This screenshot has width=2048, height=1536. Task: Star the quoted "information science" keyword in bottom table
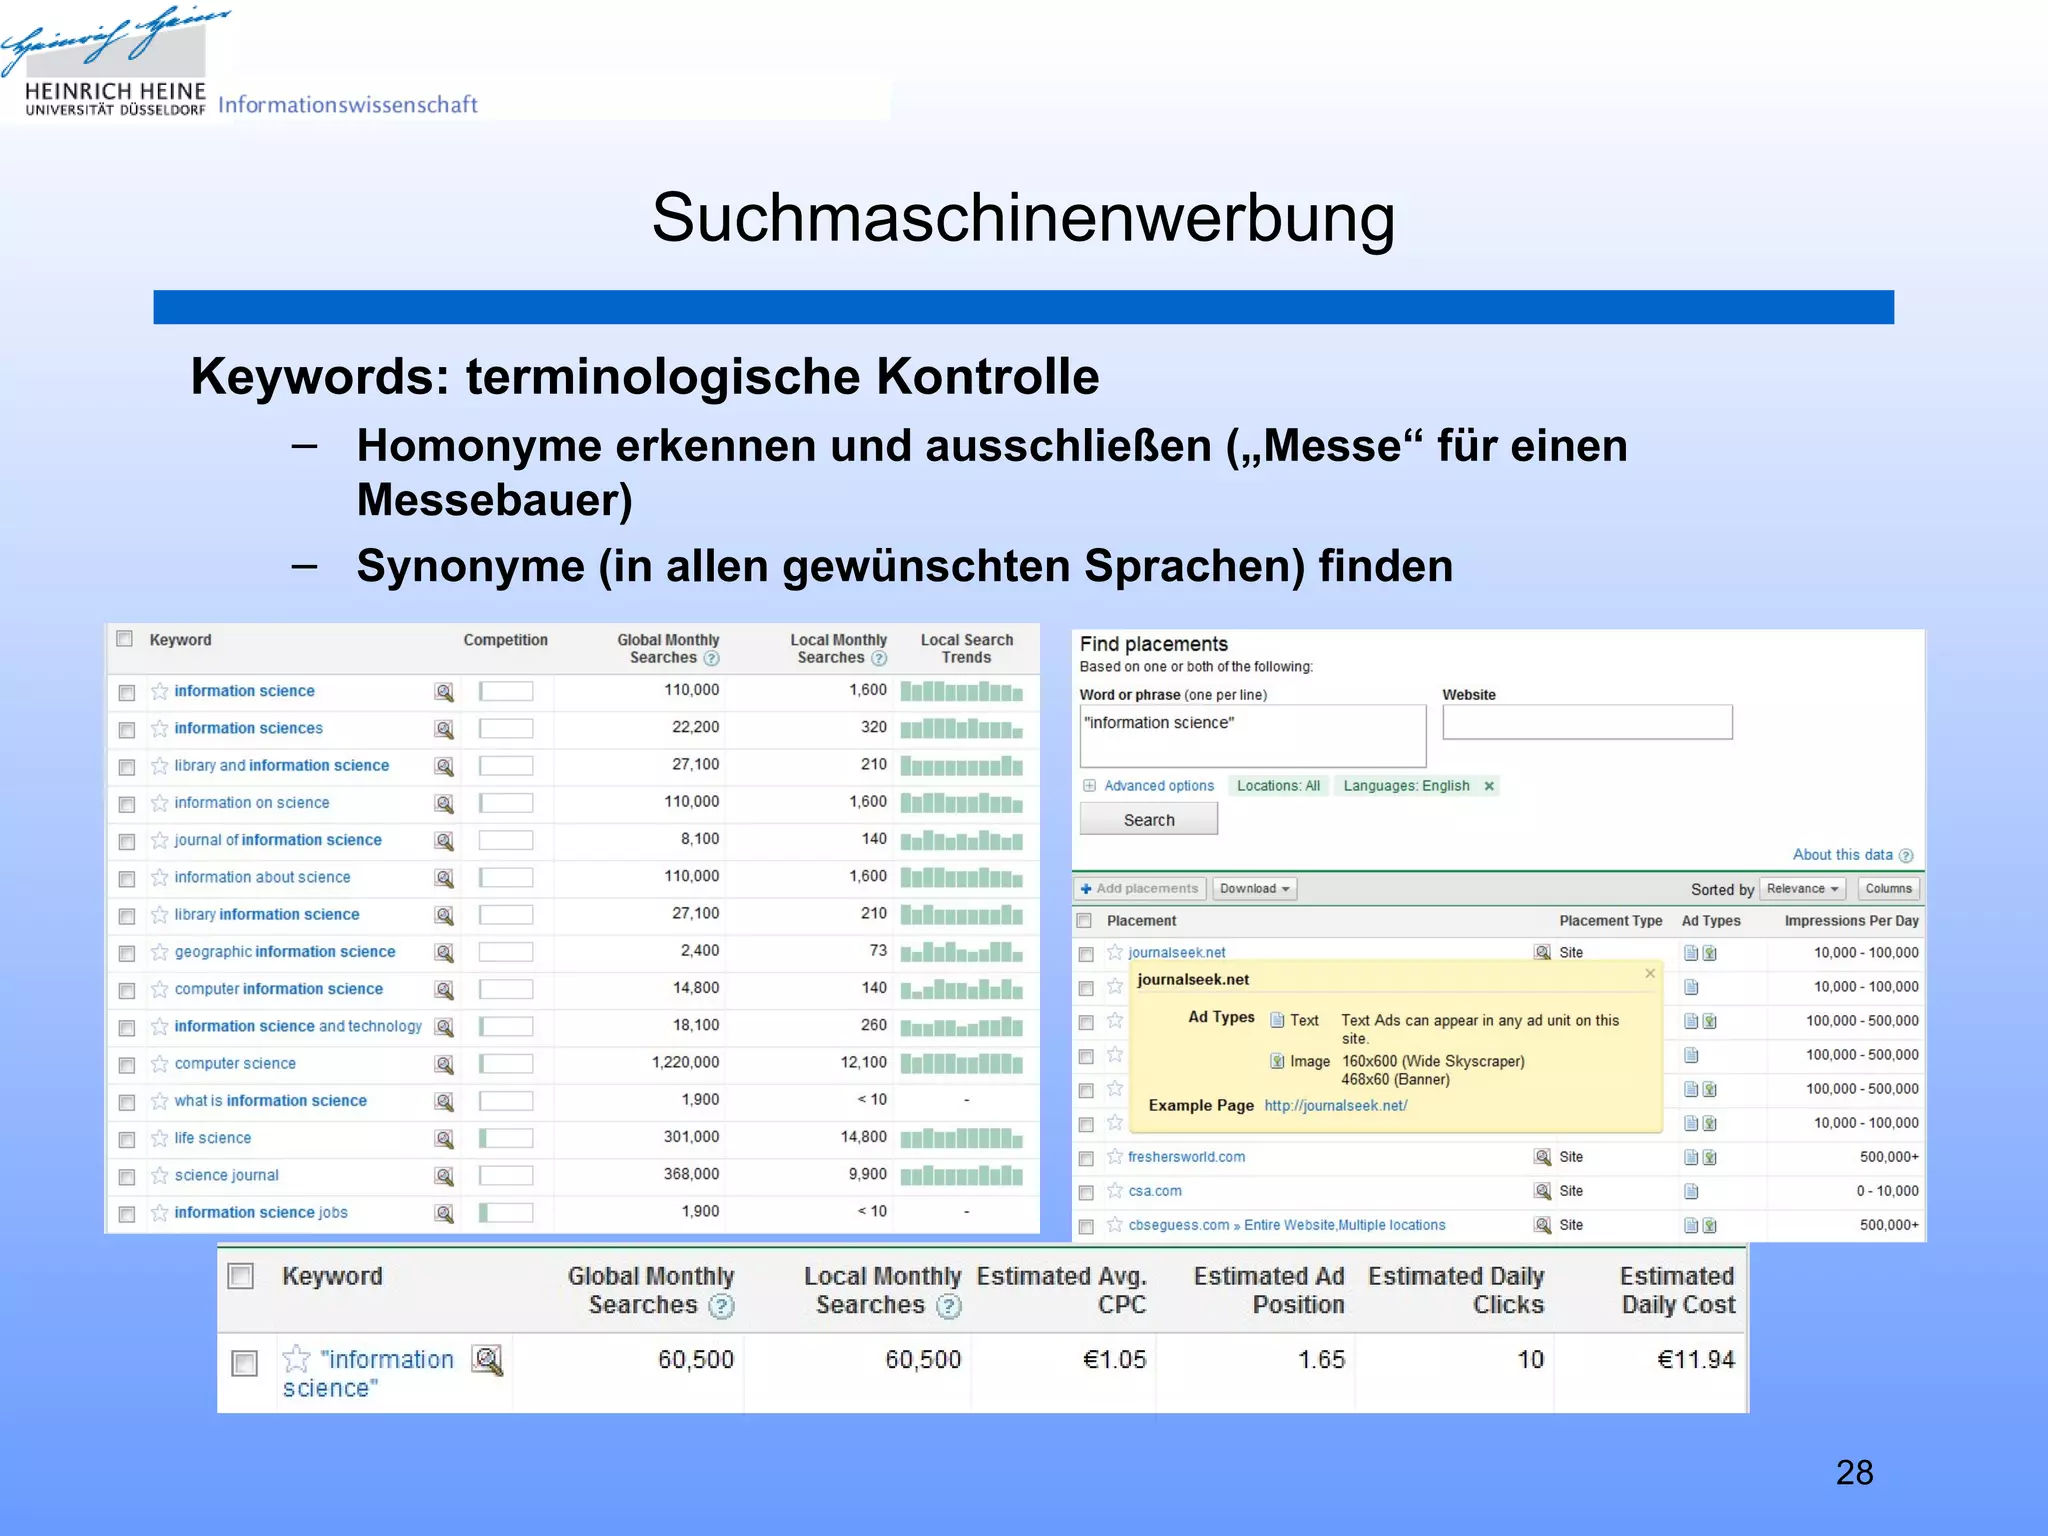(x=297, y=1358)
